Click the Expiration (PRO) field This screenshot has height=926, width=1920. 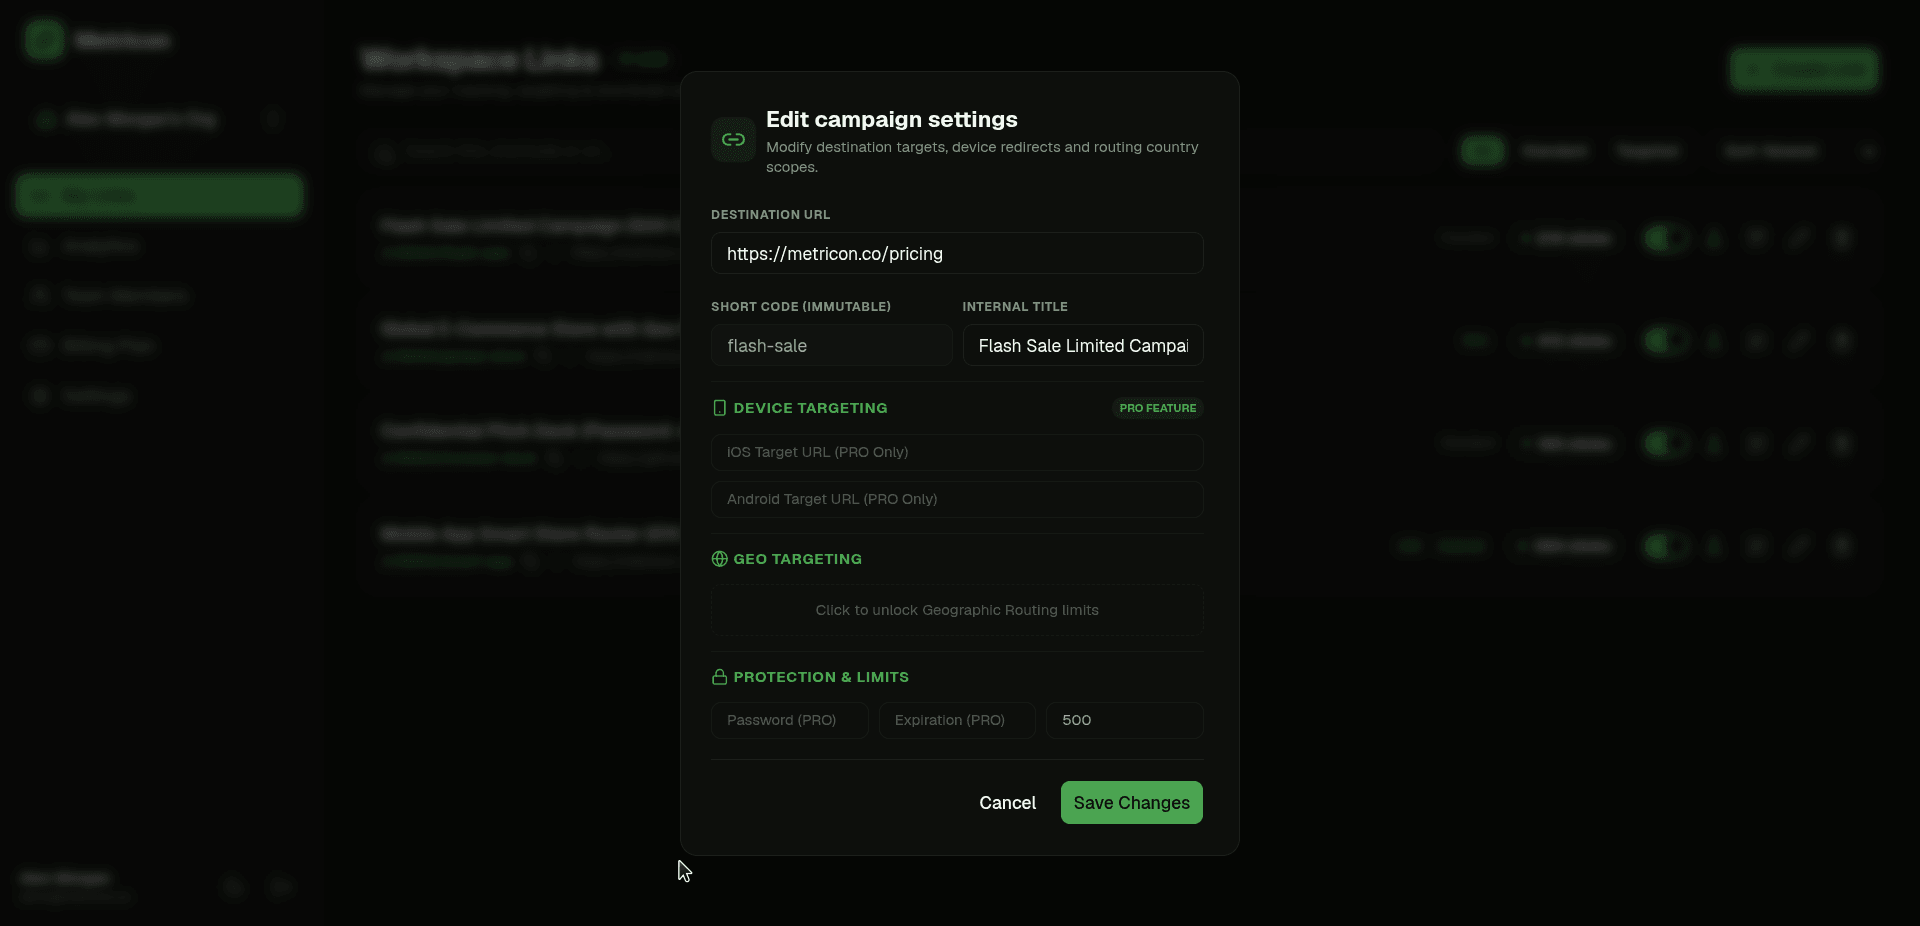pyautogui.click(x=957, y=720)
